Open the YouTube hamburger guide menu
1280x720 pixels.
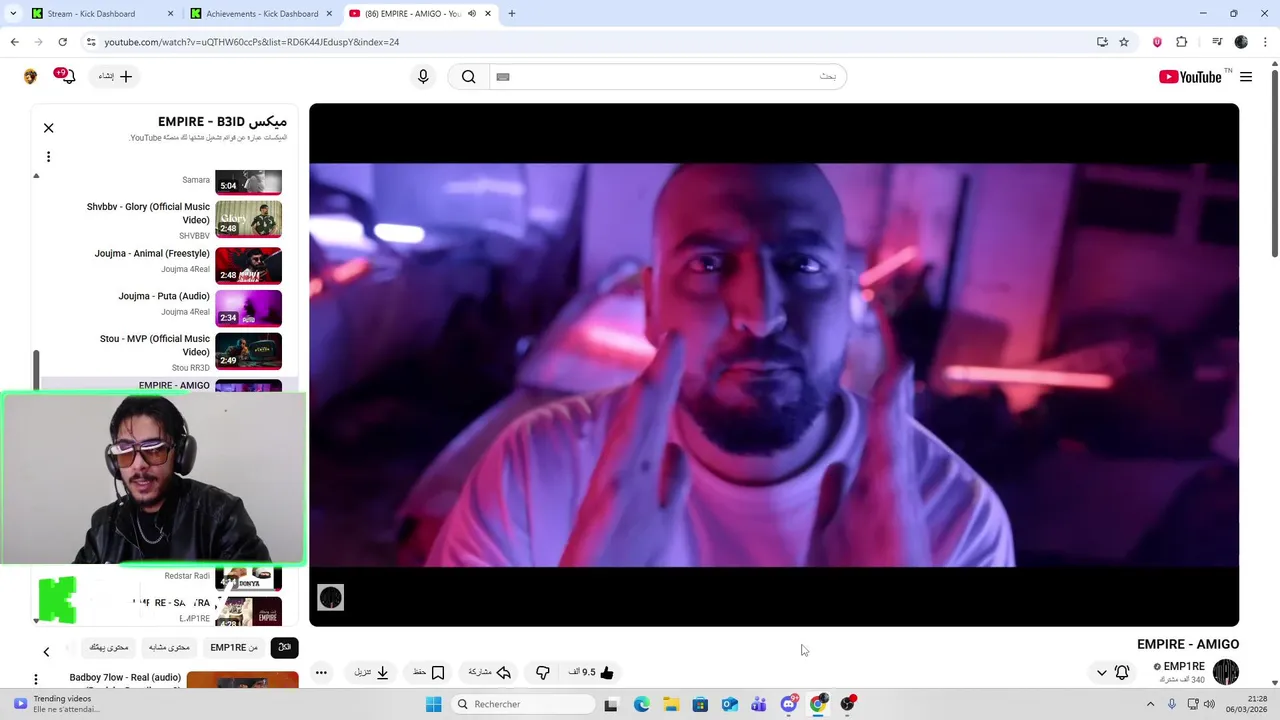tap(1246, 77)
